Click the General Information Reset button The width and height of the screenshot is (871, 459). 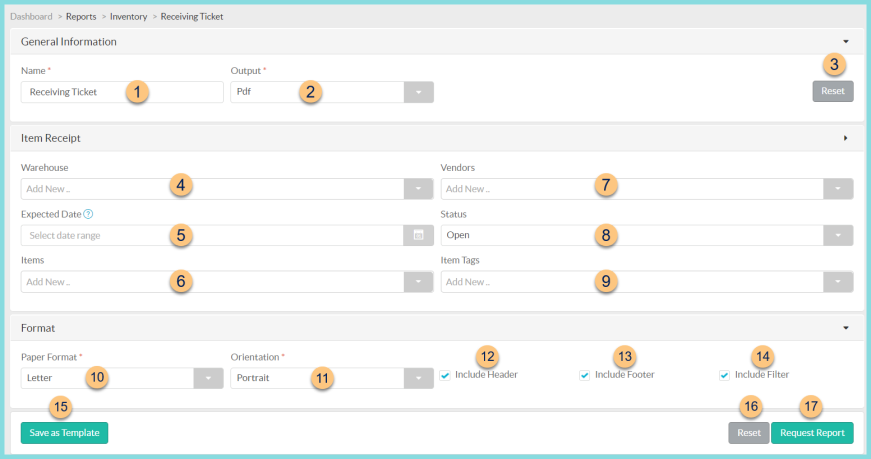(x=833, y=91)
